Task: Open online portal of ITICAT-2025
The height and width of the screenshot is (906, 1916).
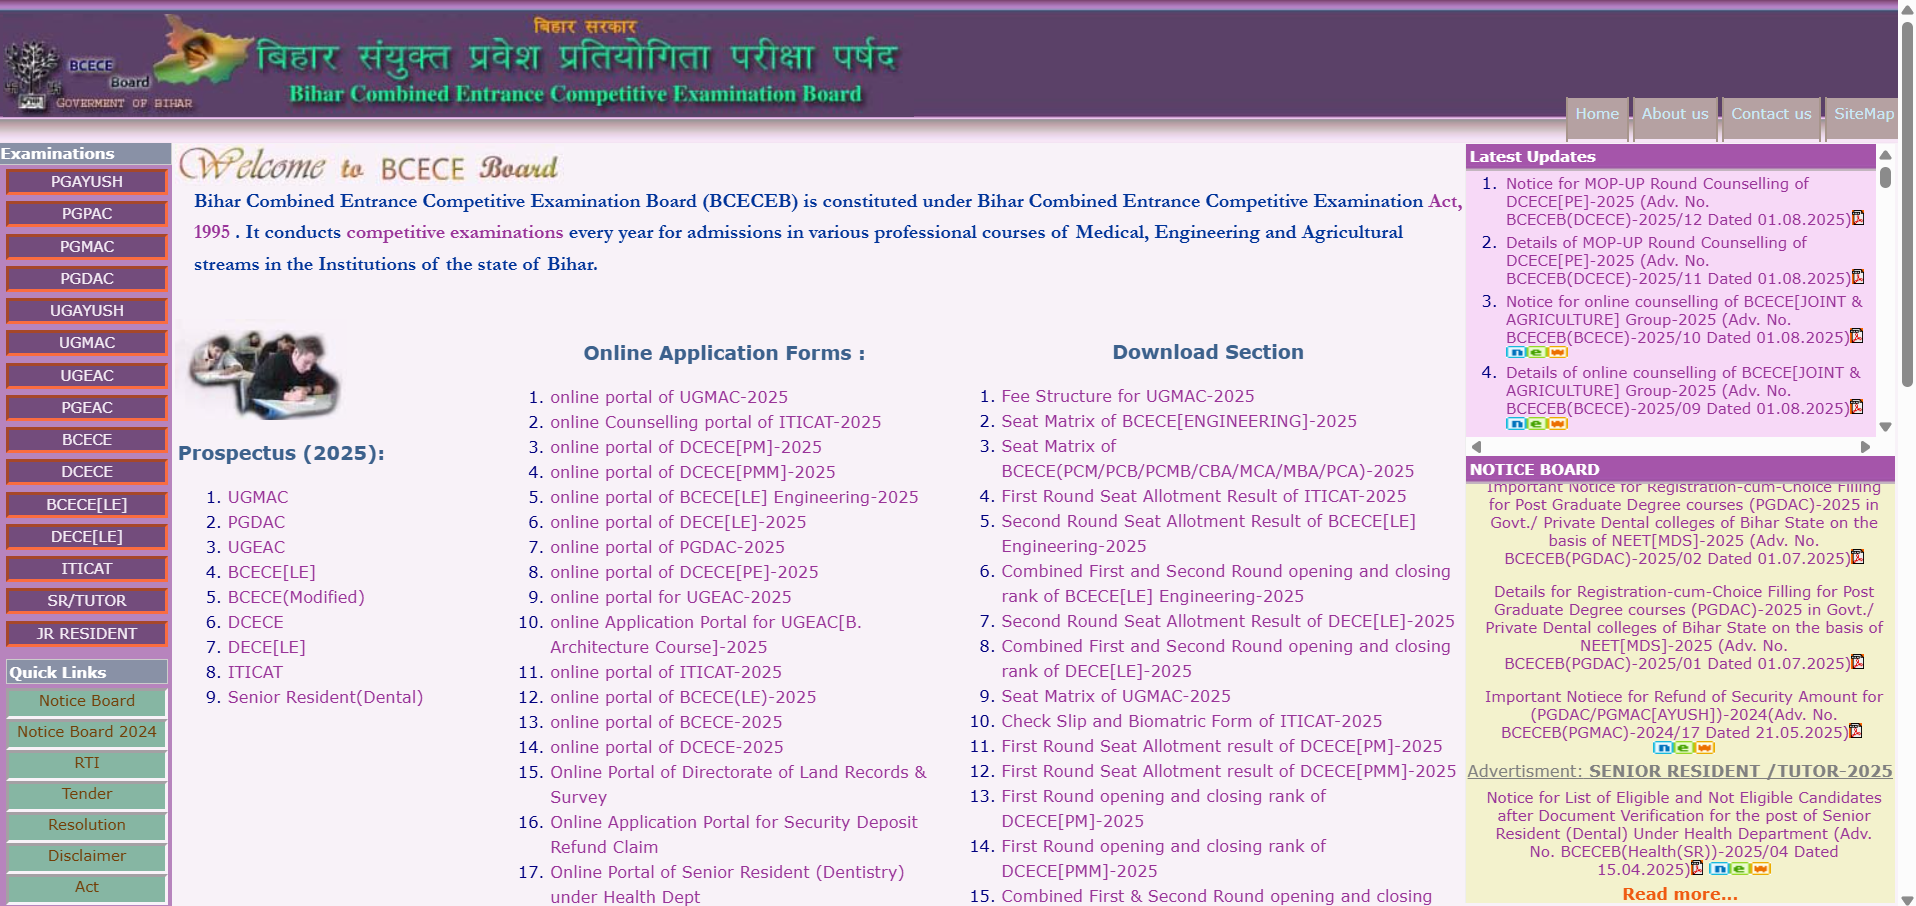Action: (666, 672)
